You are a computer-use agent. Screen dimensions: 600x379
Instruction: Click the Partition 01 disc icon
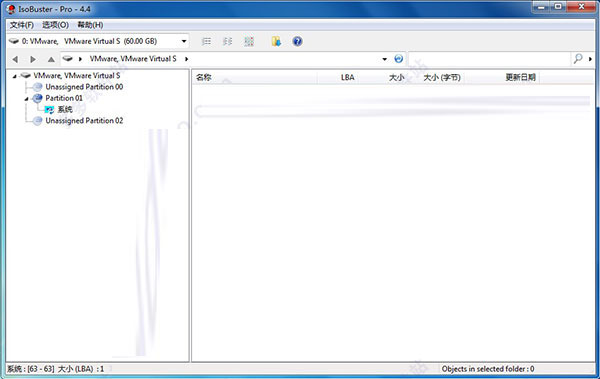point(38,98)
